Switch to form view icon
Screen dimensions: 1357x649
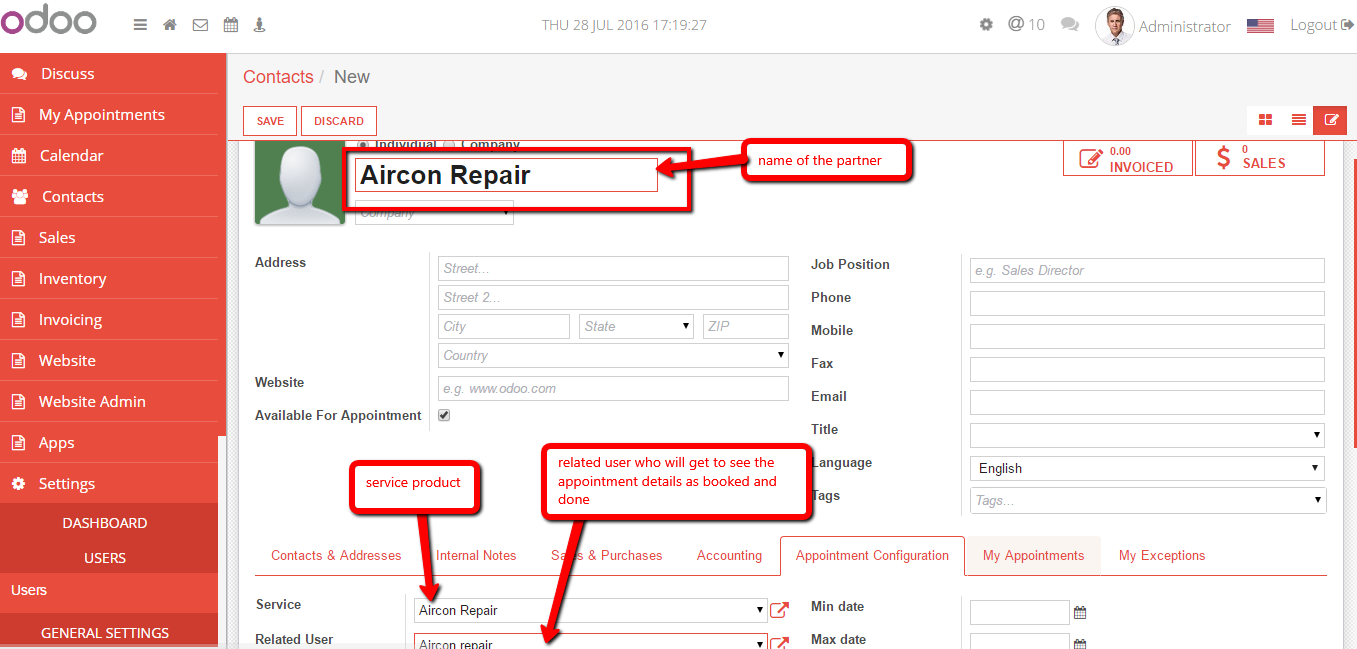coord(1330,120)
